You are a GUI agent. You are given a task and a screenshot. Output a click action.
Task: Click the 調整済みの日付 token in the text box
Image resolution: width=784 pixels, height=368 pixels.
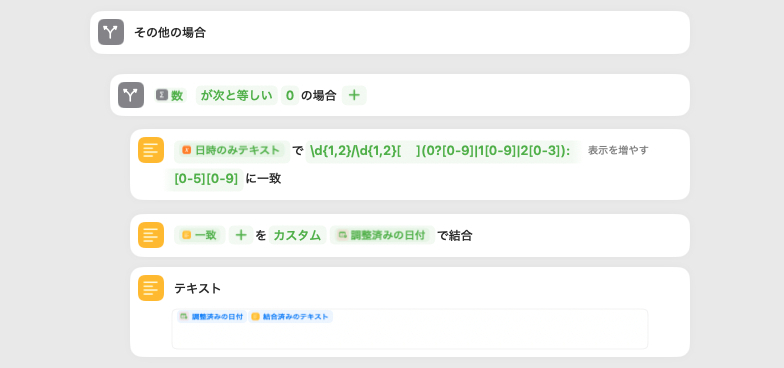tap(212, 316)
